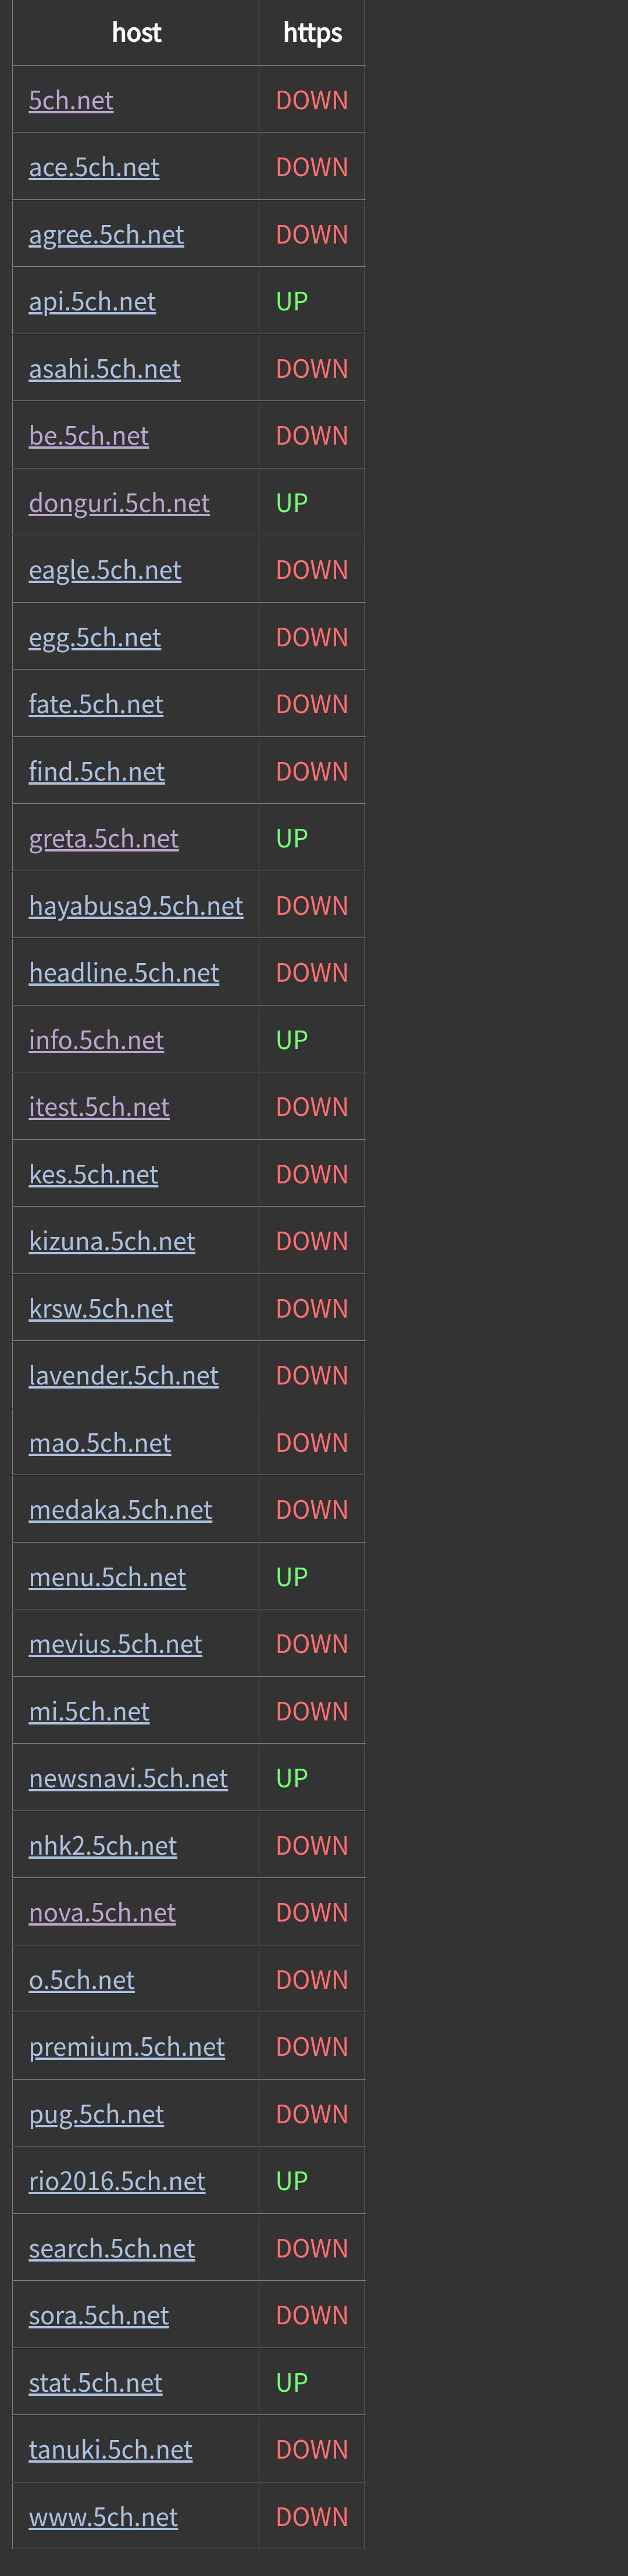Click the https column header
628x2576 pixels.
point(312,33)
